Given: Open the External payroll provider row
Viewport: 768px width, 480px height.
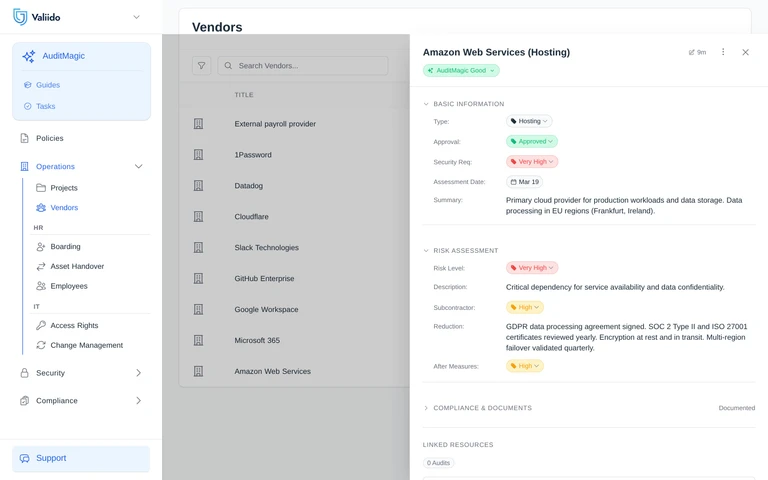Looking at the screenshot, I should click(294, 124).
